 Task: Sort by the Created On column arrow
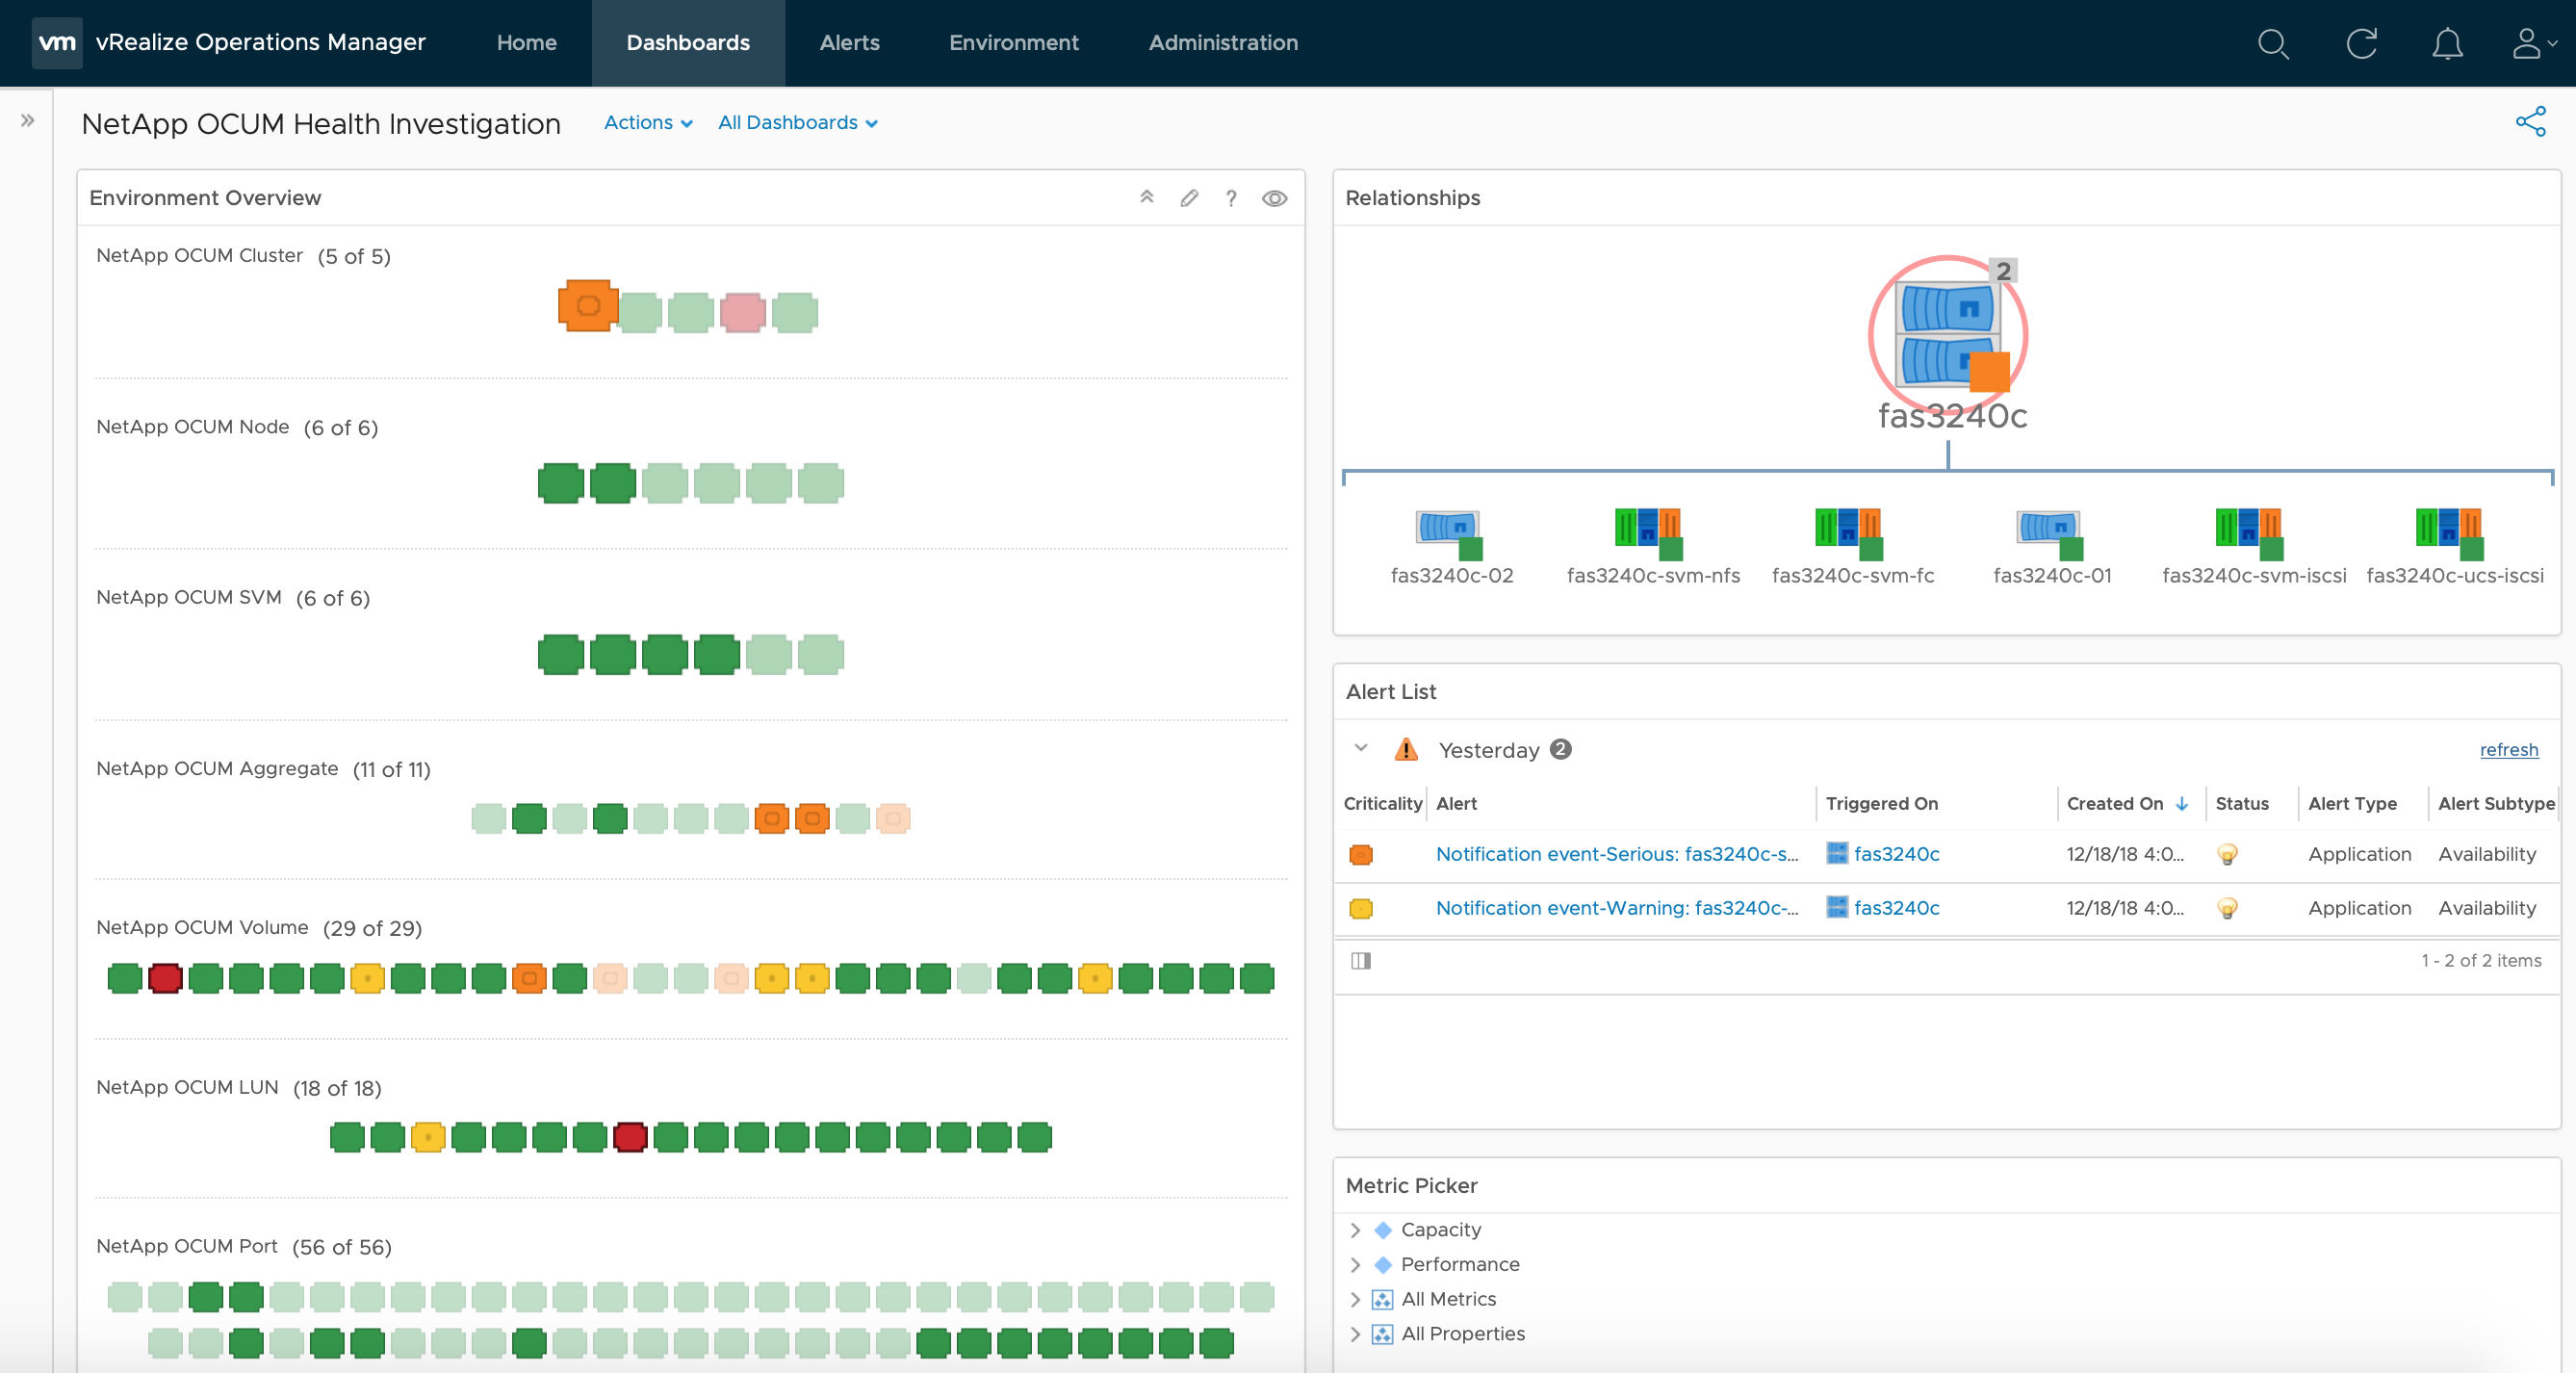pyautogui.click(x=2182, y=803)
